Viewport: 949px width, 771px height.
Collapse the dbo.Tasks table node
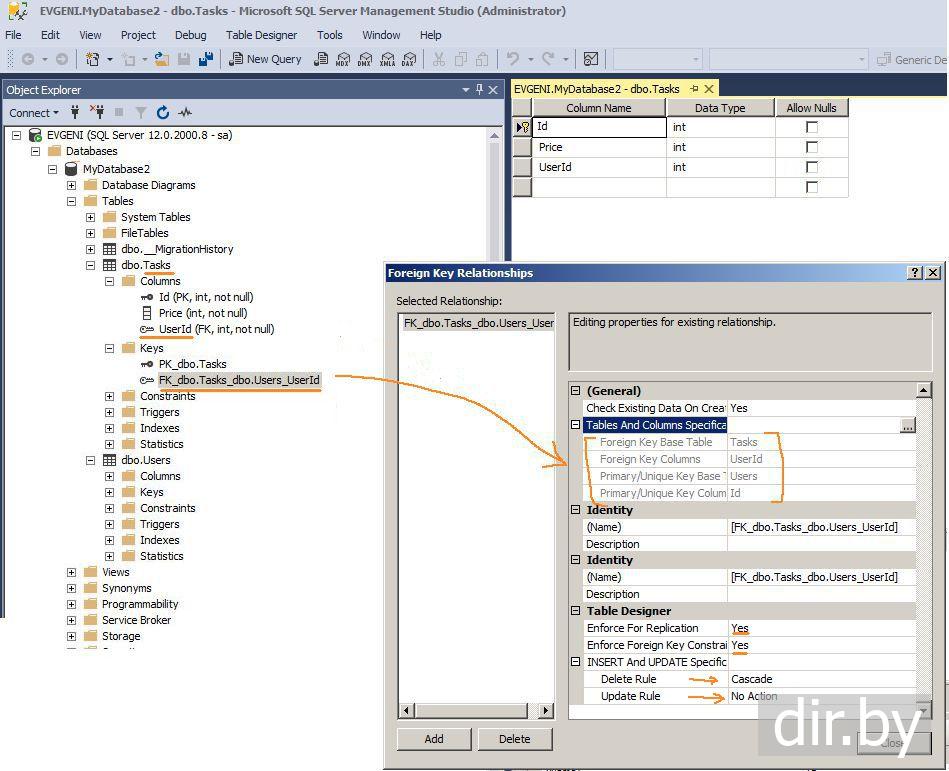coord(91,265)
